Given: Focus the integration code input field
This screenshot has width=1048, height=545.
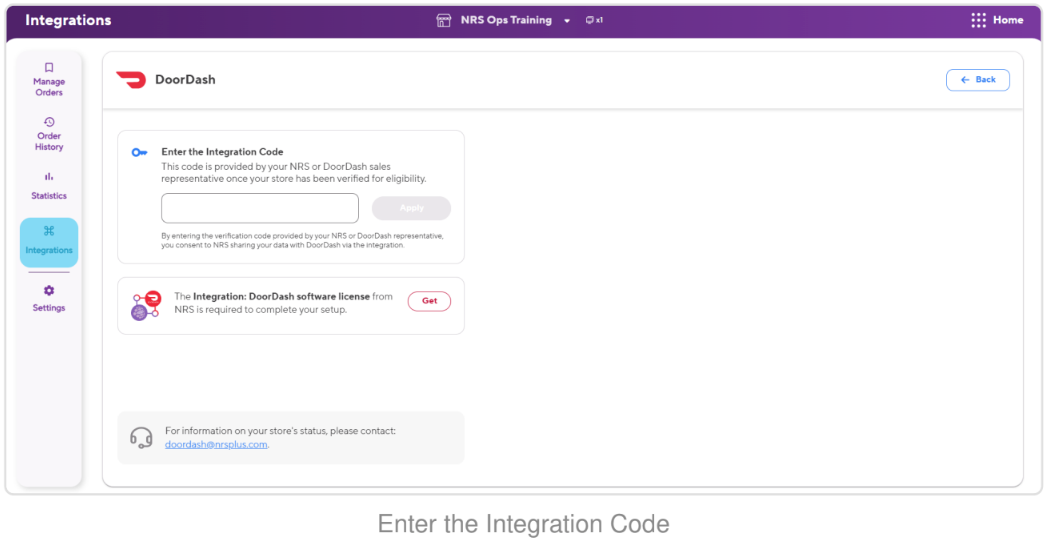Looking at the screenshot, I should point(260,208).
